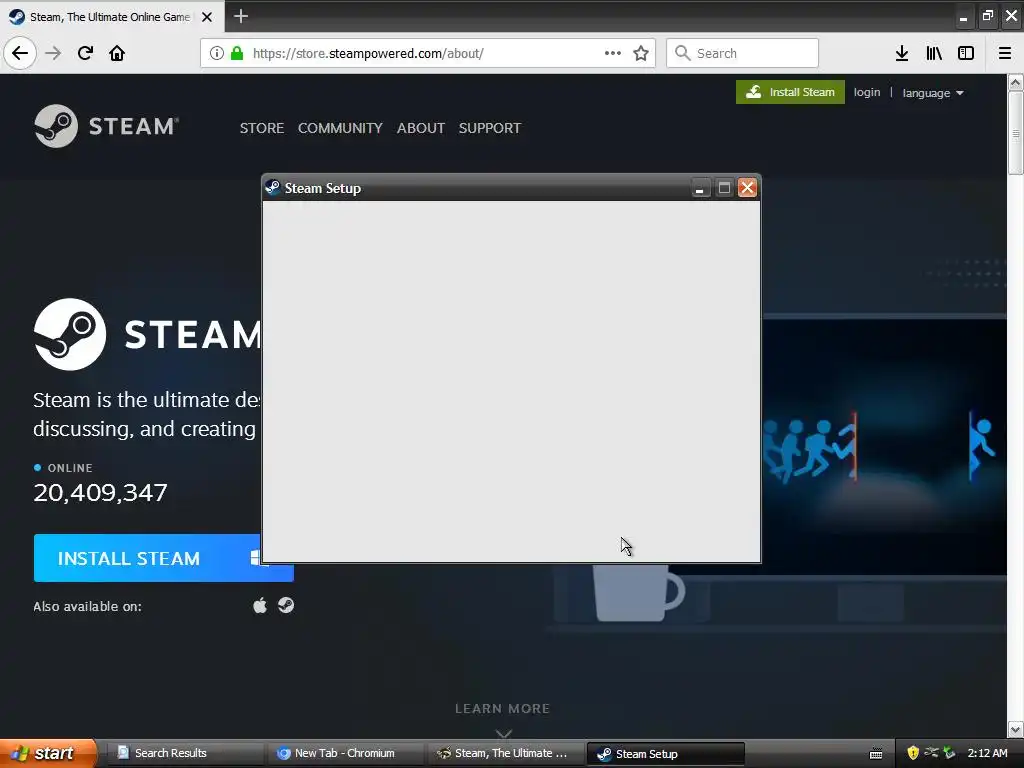Viewport: 1024px width, 768px height.
Task: Select Steam Setup taskbar button
Action: tap(665, 753)
